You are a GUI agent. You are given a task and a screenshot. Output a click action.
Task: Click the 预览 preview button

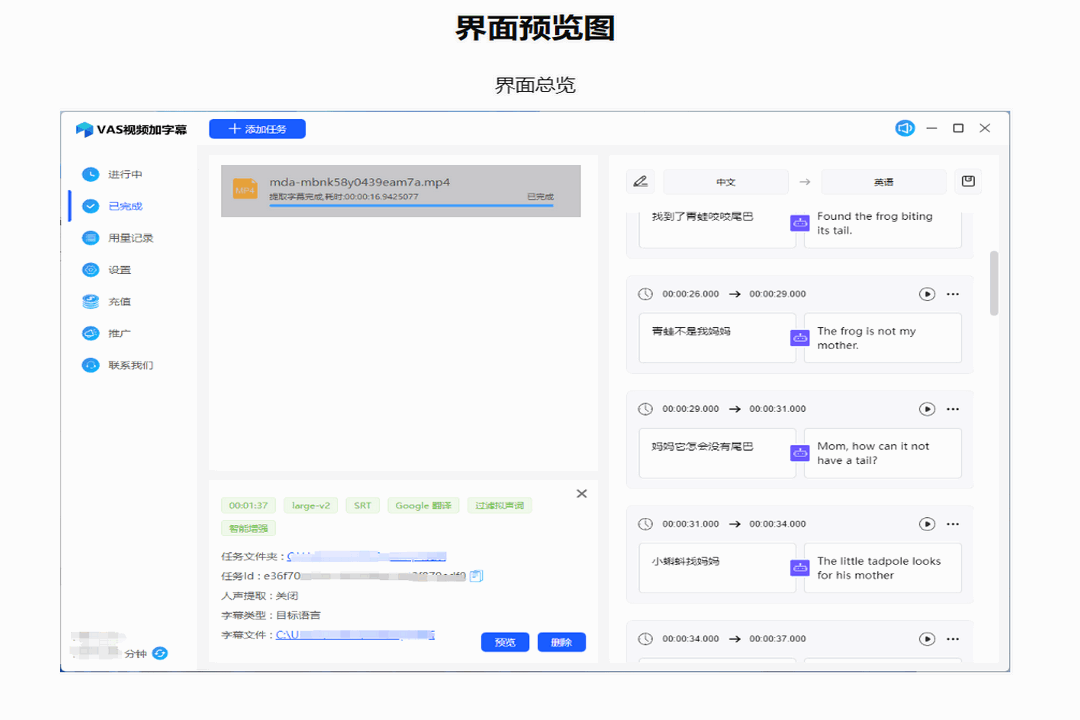504,641
